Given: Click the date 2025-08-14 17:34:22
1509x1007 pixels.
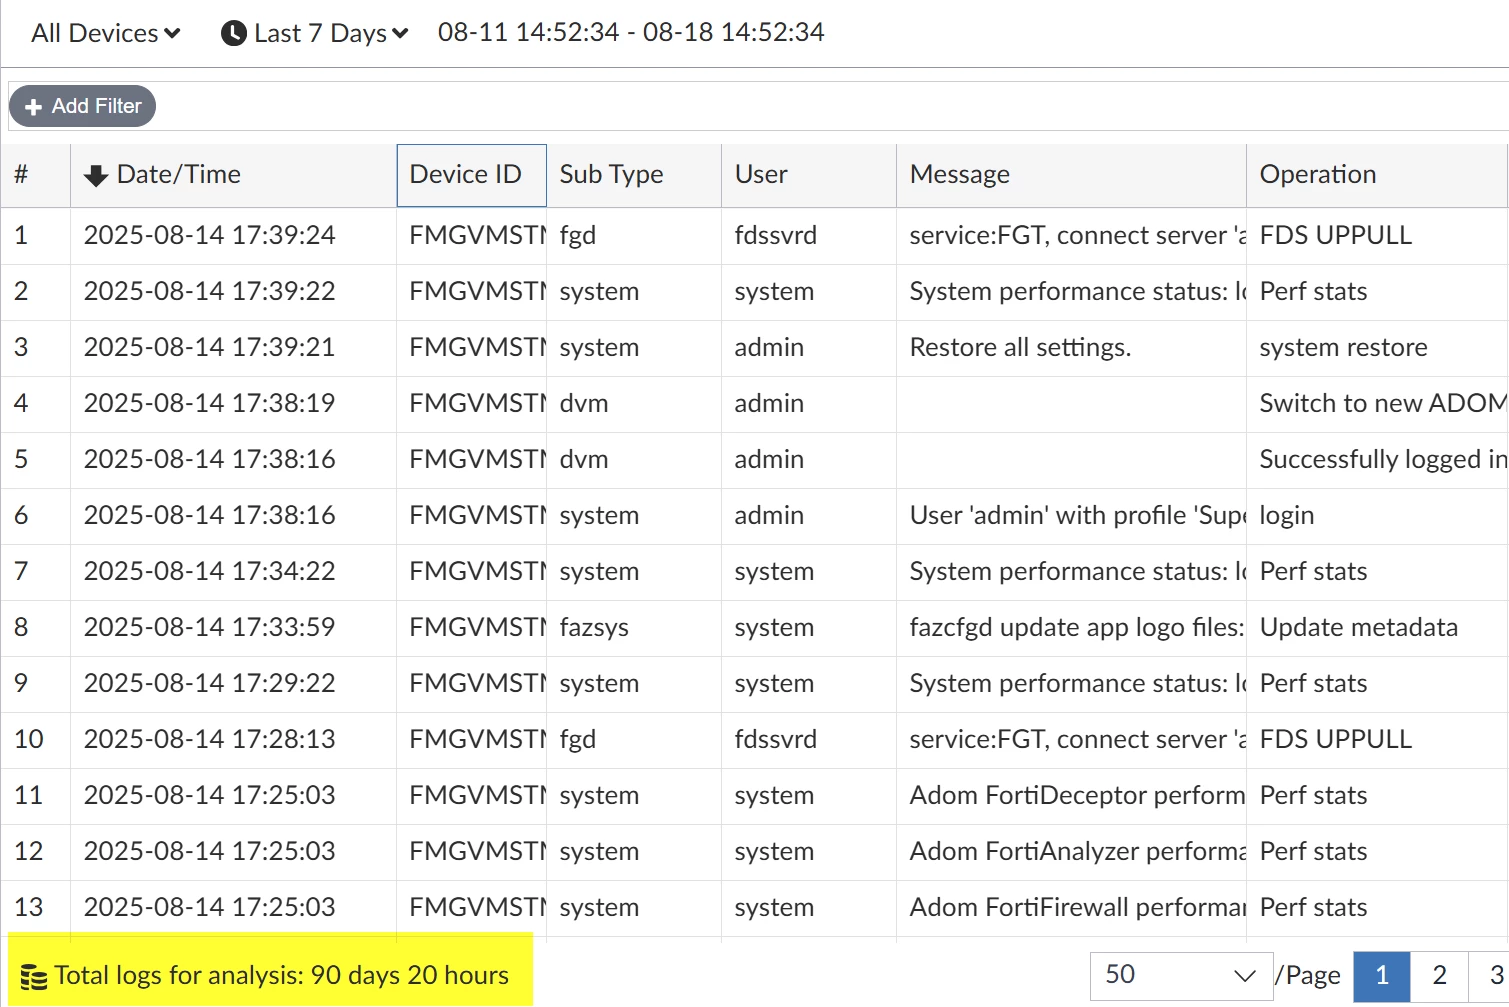Looking at the screenshot, I should click(x=209, y=572).
